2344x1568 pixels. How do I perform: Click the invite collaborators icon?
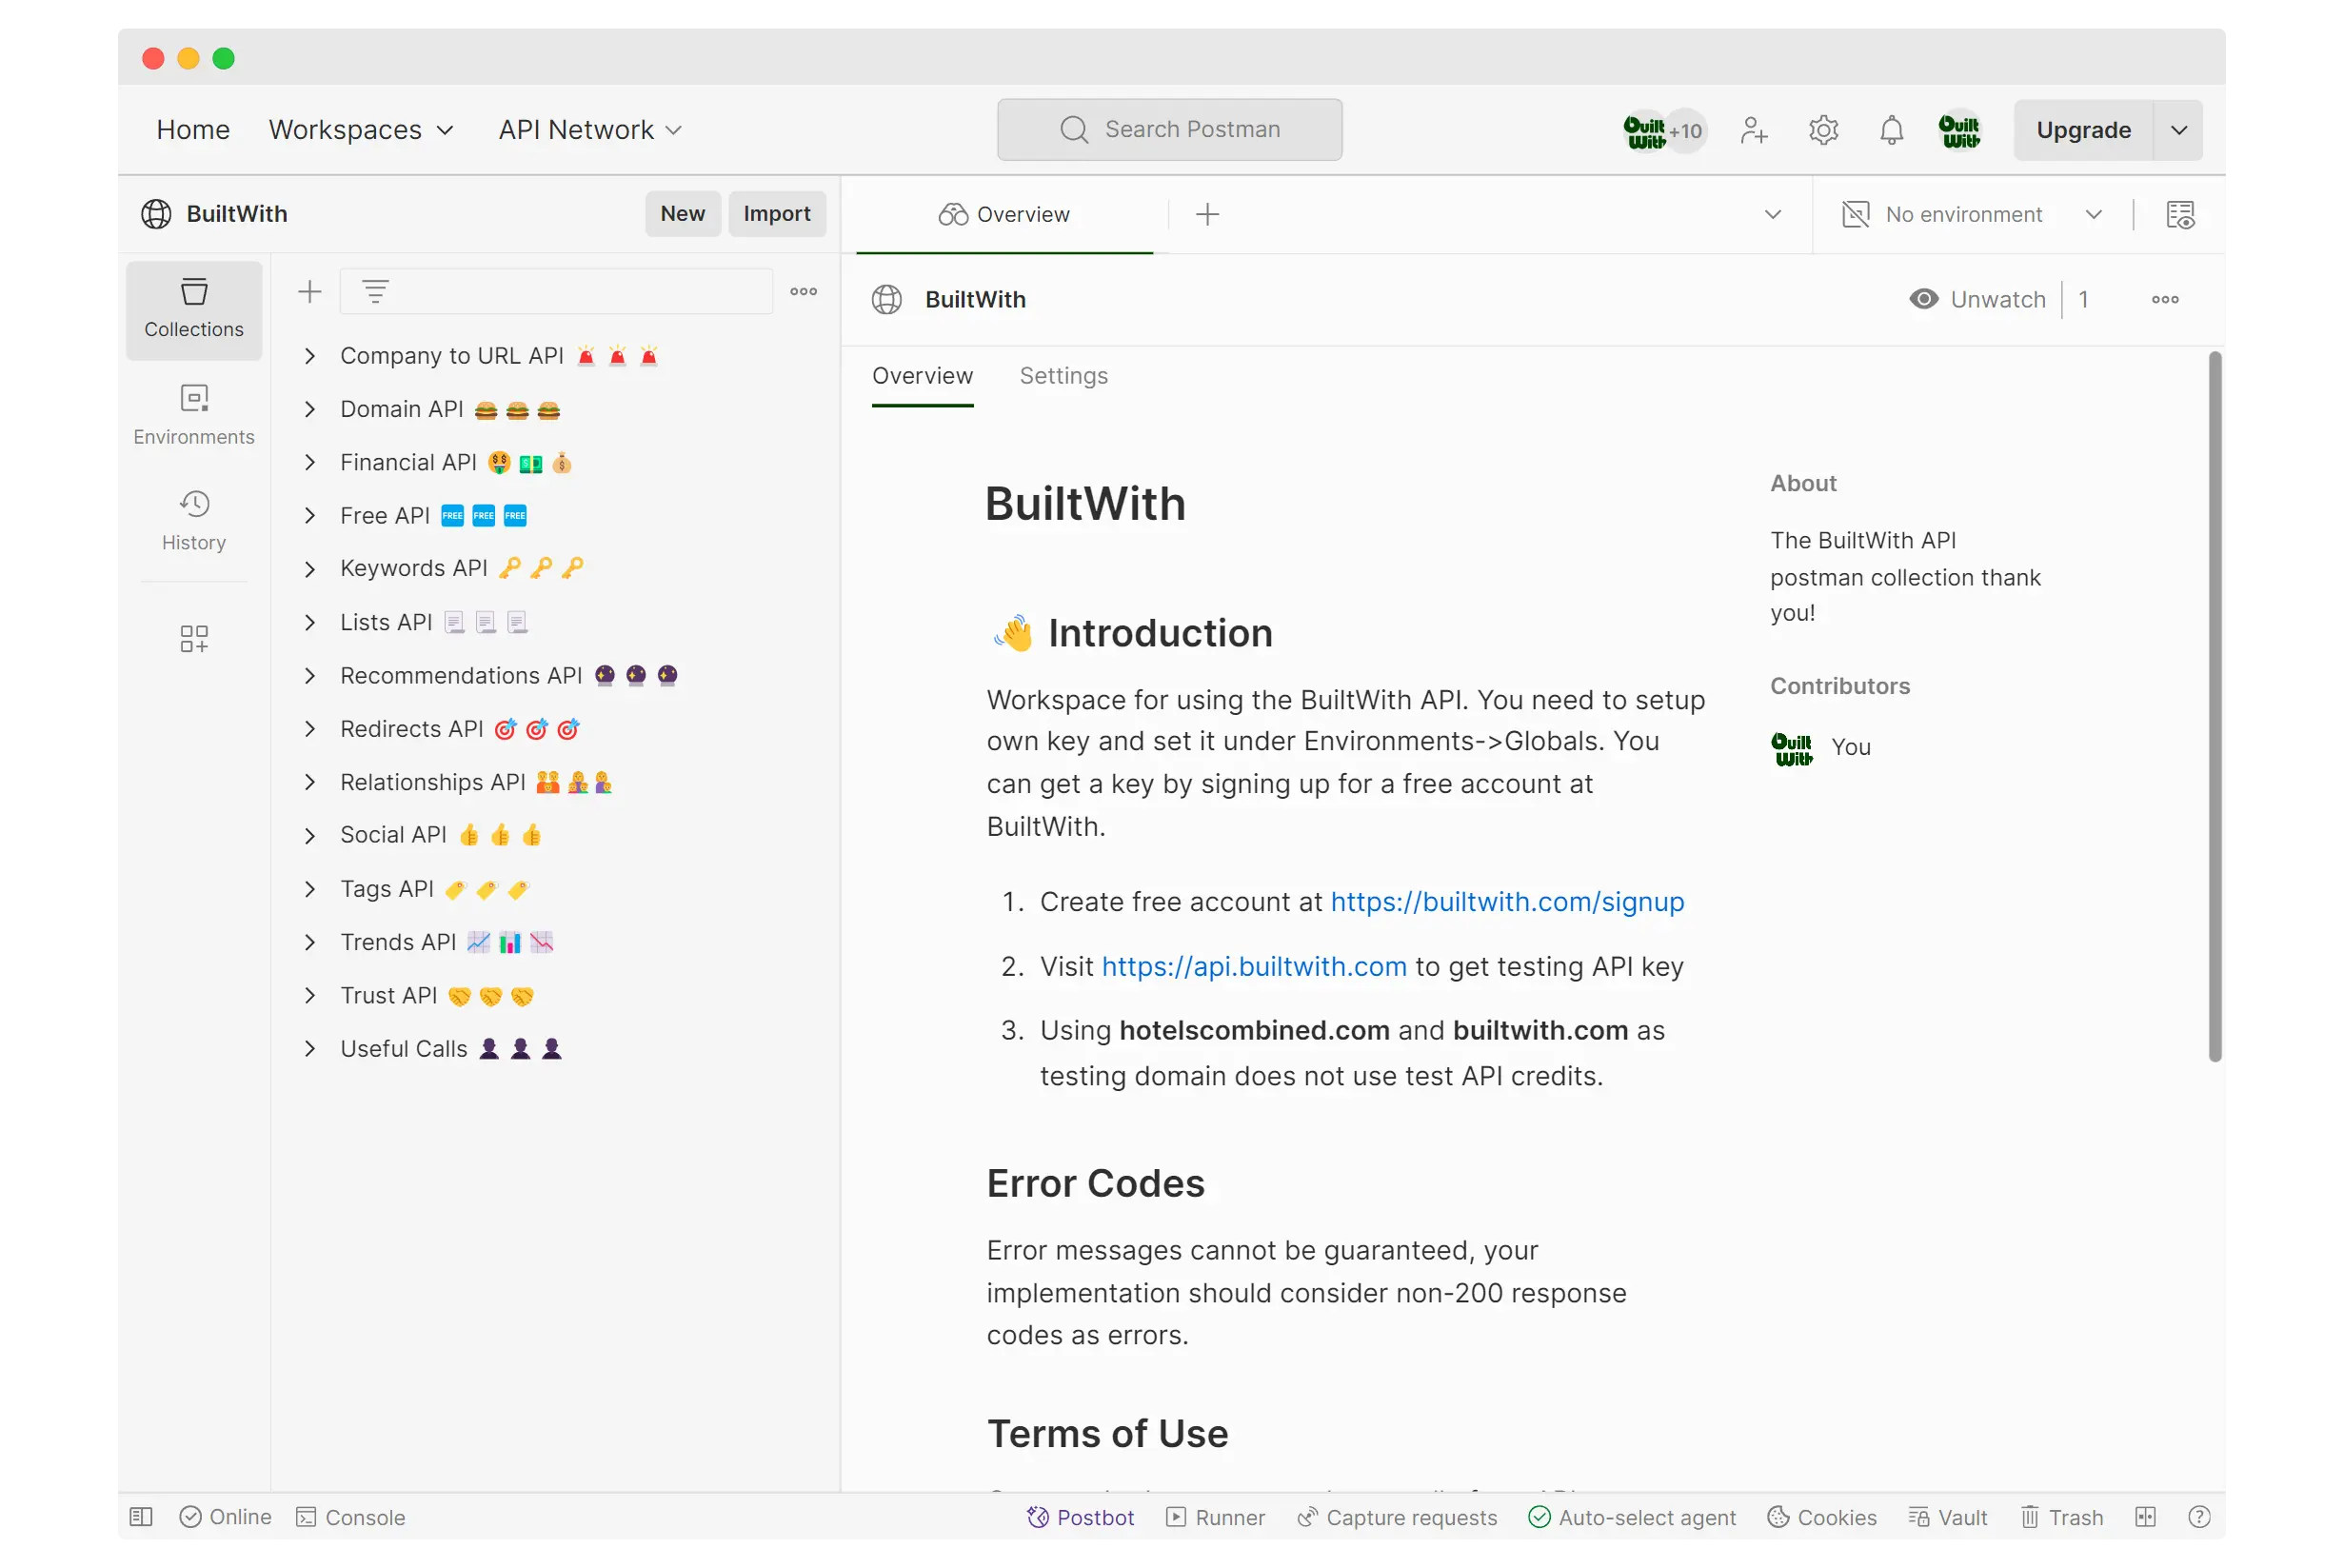pyautogui.click(x=1753, y=130)
